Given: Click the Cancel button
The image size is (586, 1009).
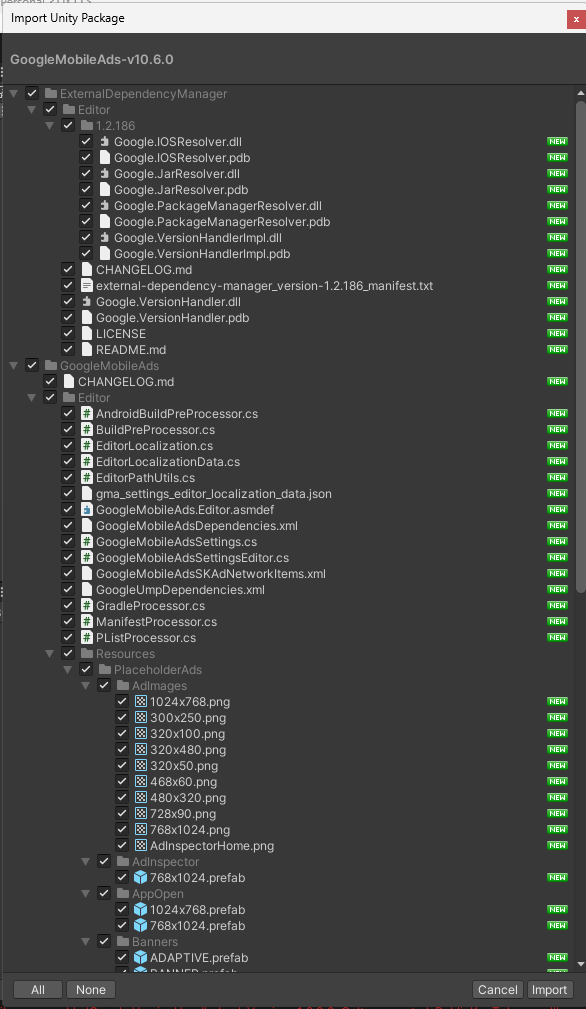Looking at the screenshot, I should pos(498,990).
